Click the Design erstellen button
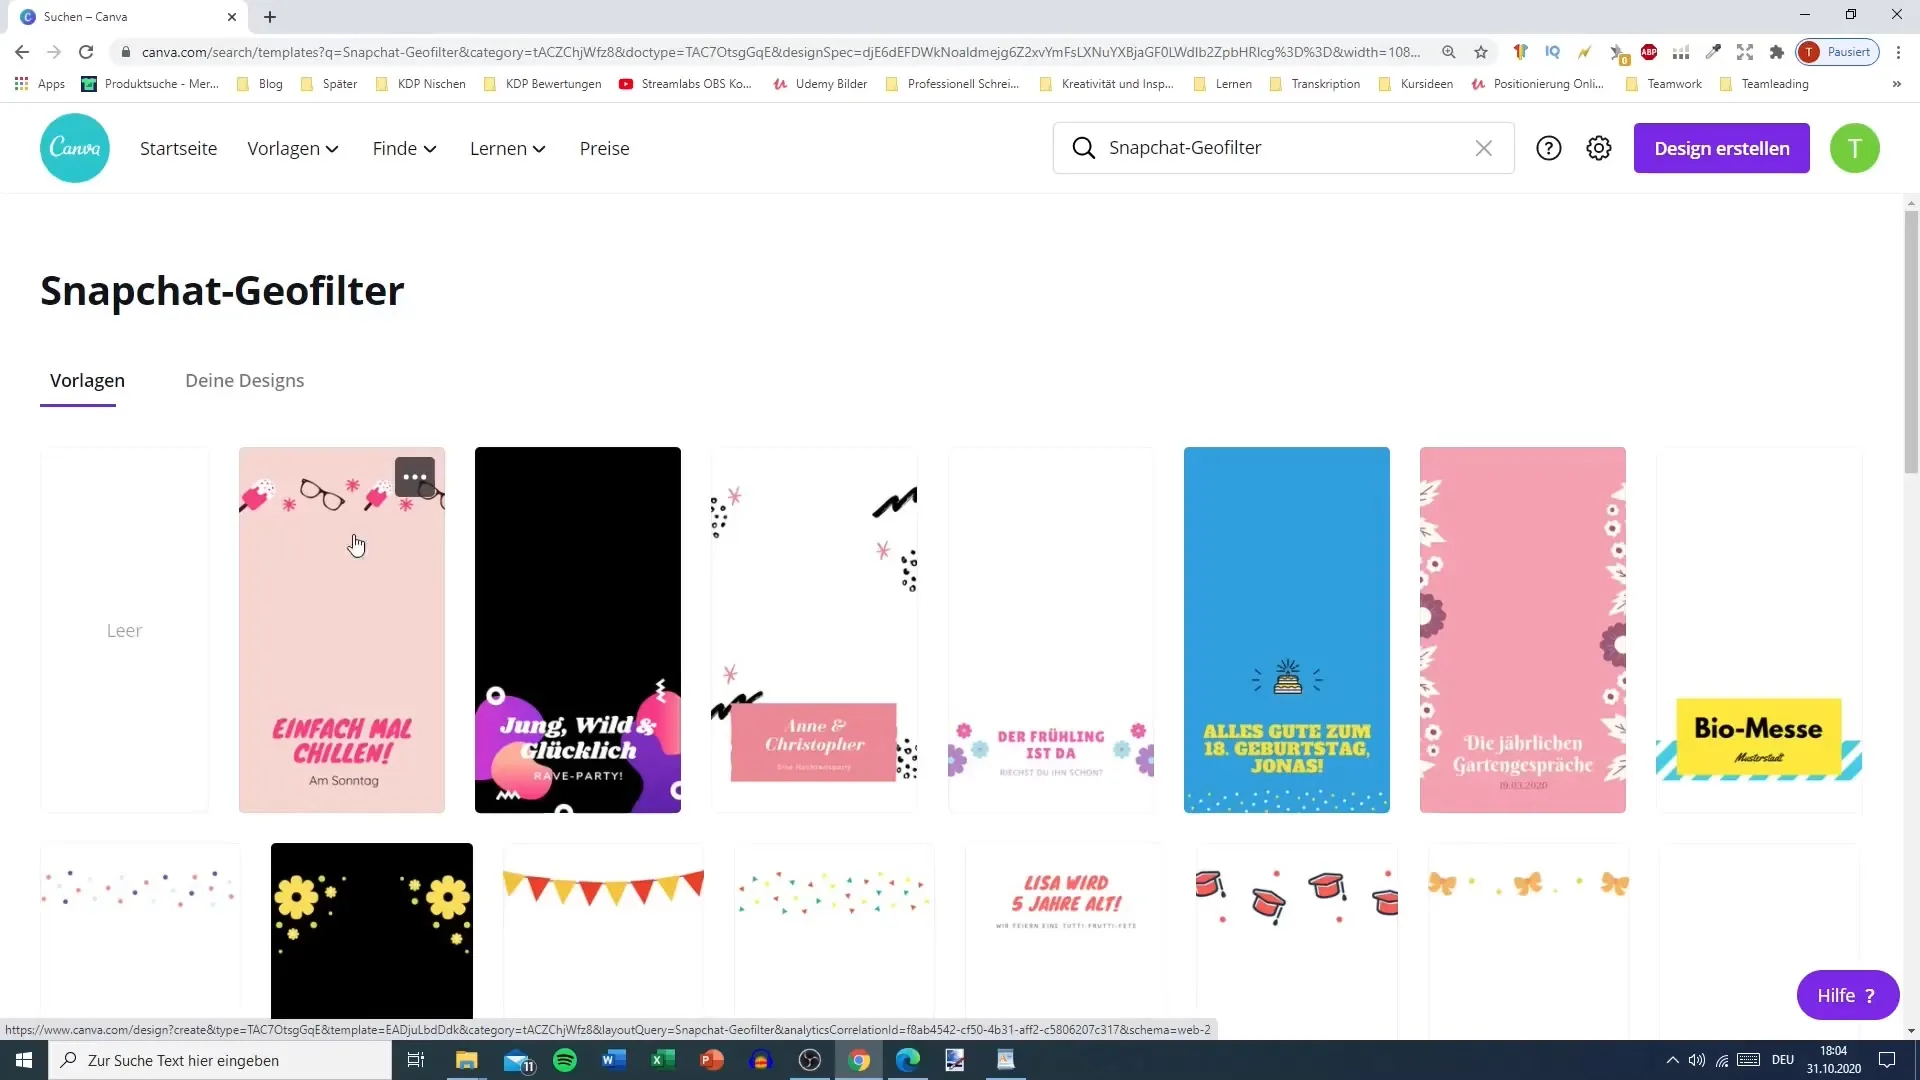 point(1722,148)
